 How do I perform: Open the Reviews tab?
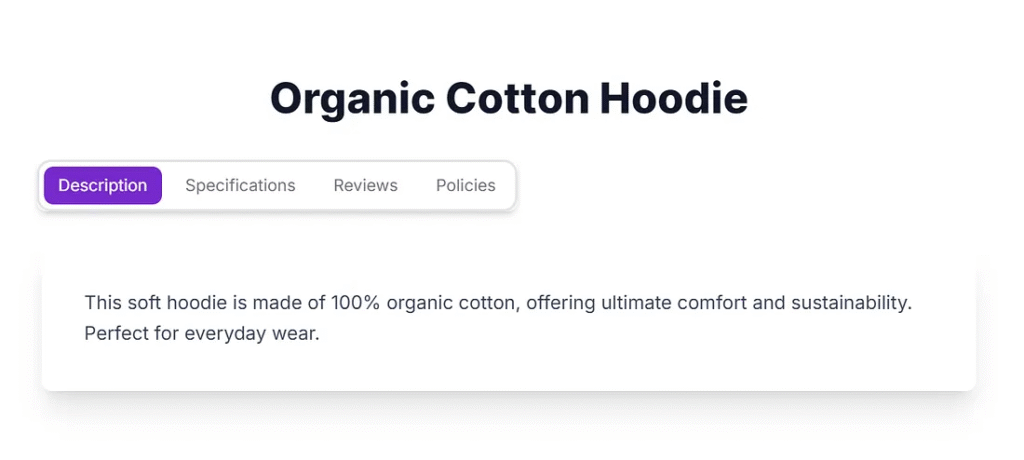click(365, 185)
